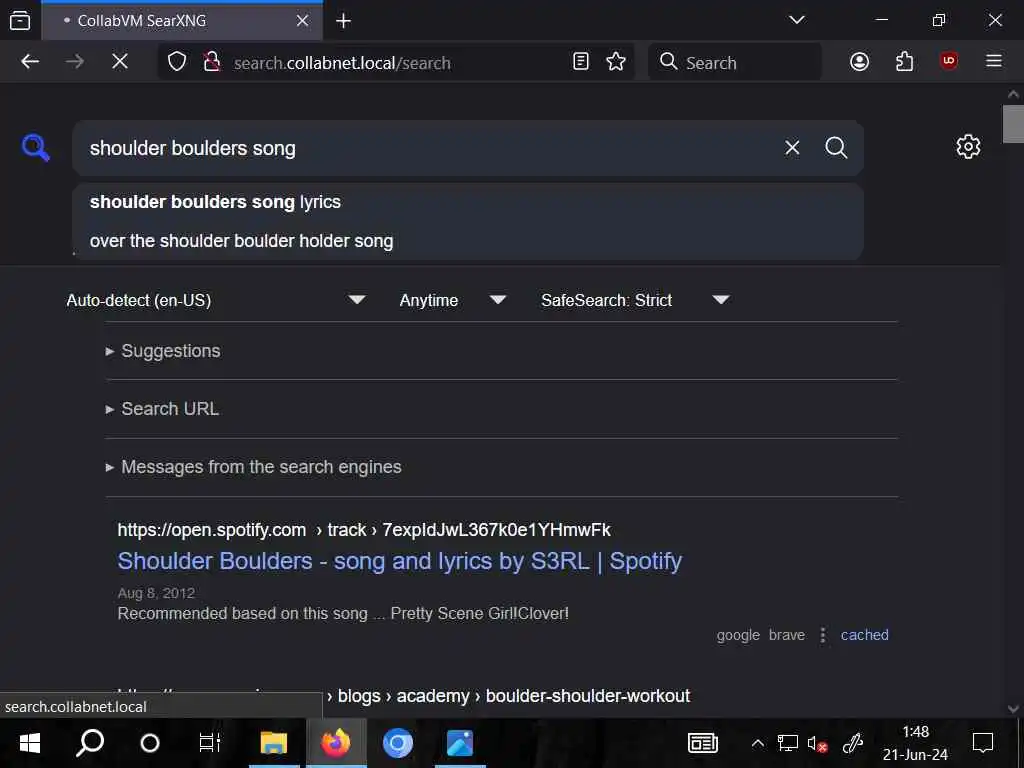Go to SearXNG home via logo

coord(35,148)
